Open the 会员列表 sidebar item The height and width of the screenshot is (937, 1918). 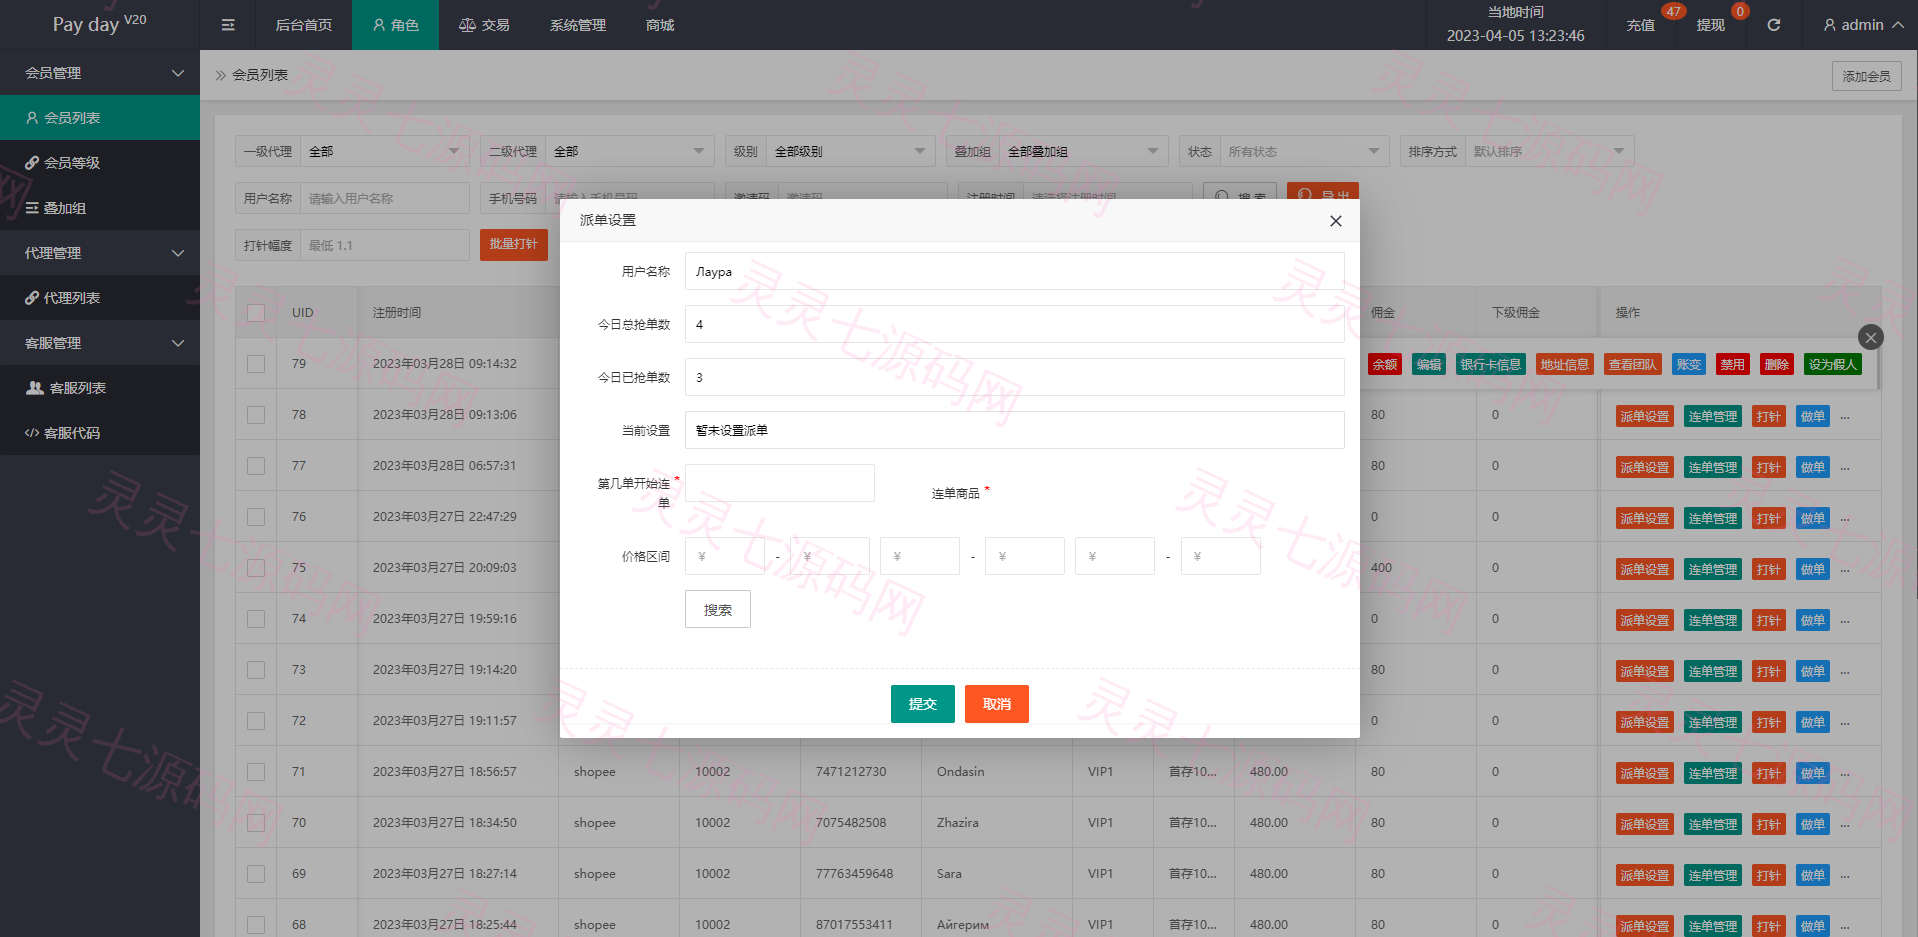pos(100,118)
